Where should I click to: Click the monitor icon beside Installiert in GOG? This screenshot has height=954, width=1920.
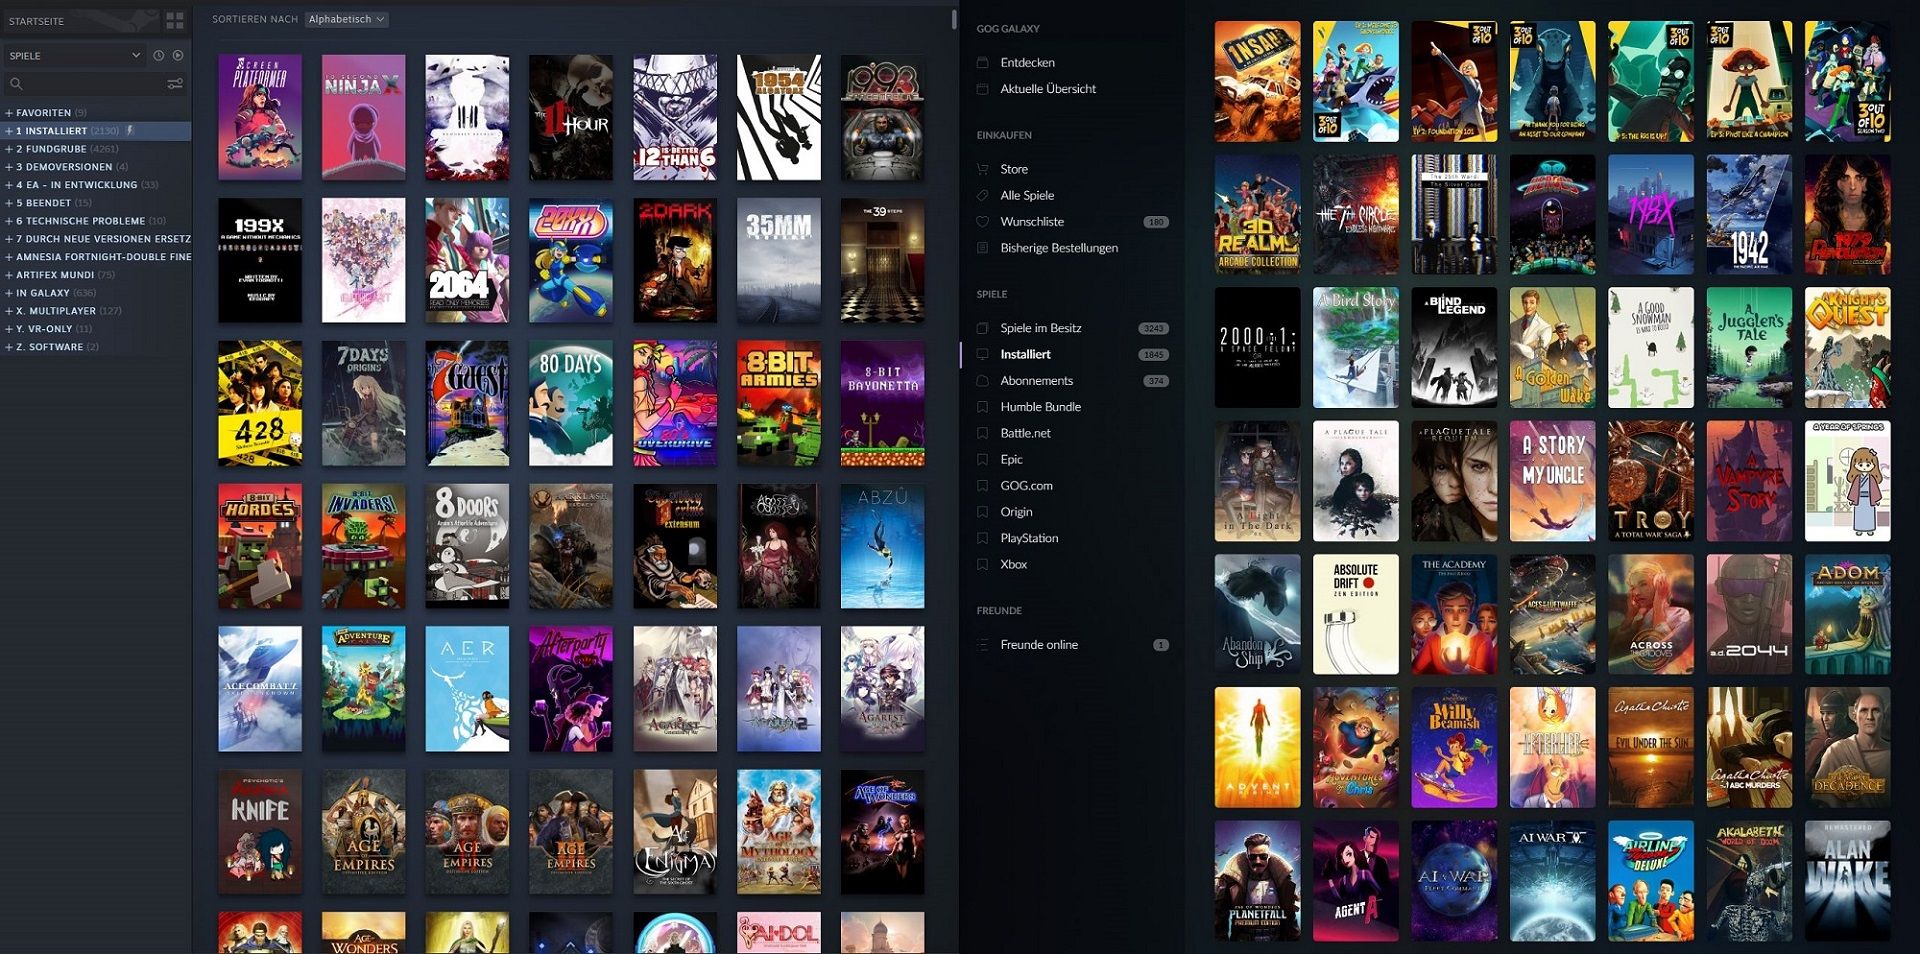982,354
